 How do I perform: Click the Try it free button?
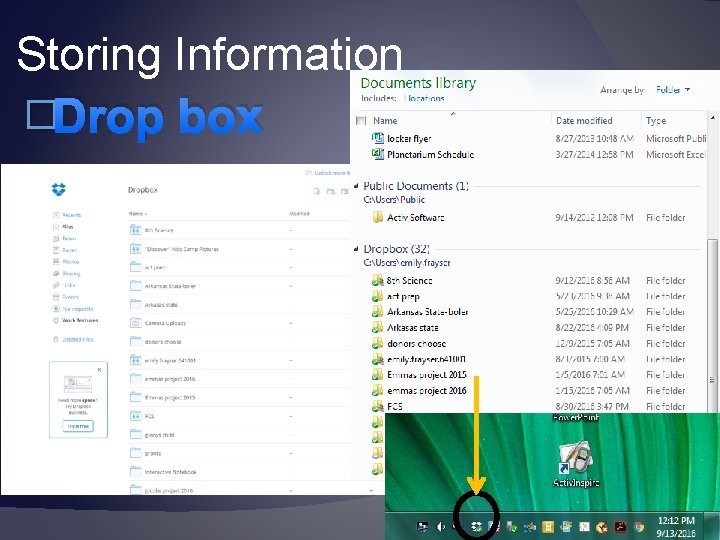(78, 426)
